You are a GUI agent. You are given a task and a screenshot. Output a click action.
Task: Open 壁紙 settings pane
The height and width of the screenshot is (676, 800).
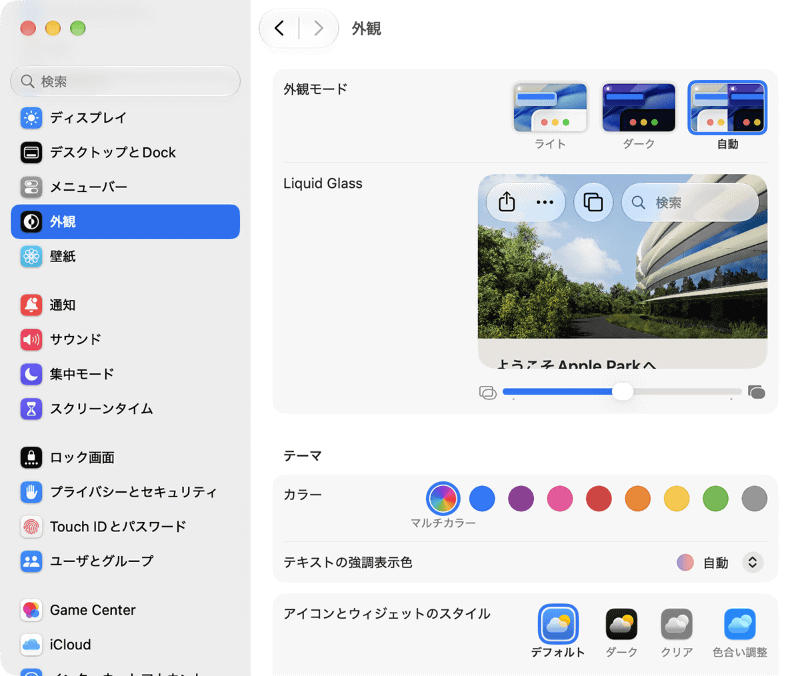coord(126,257)
